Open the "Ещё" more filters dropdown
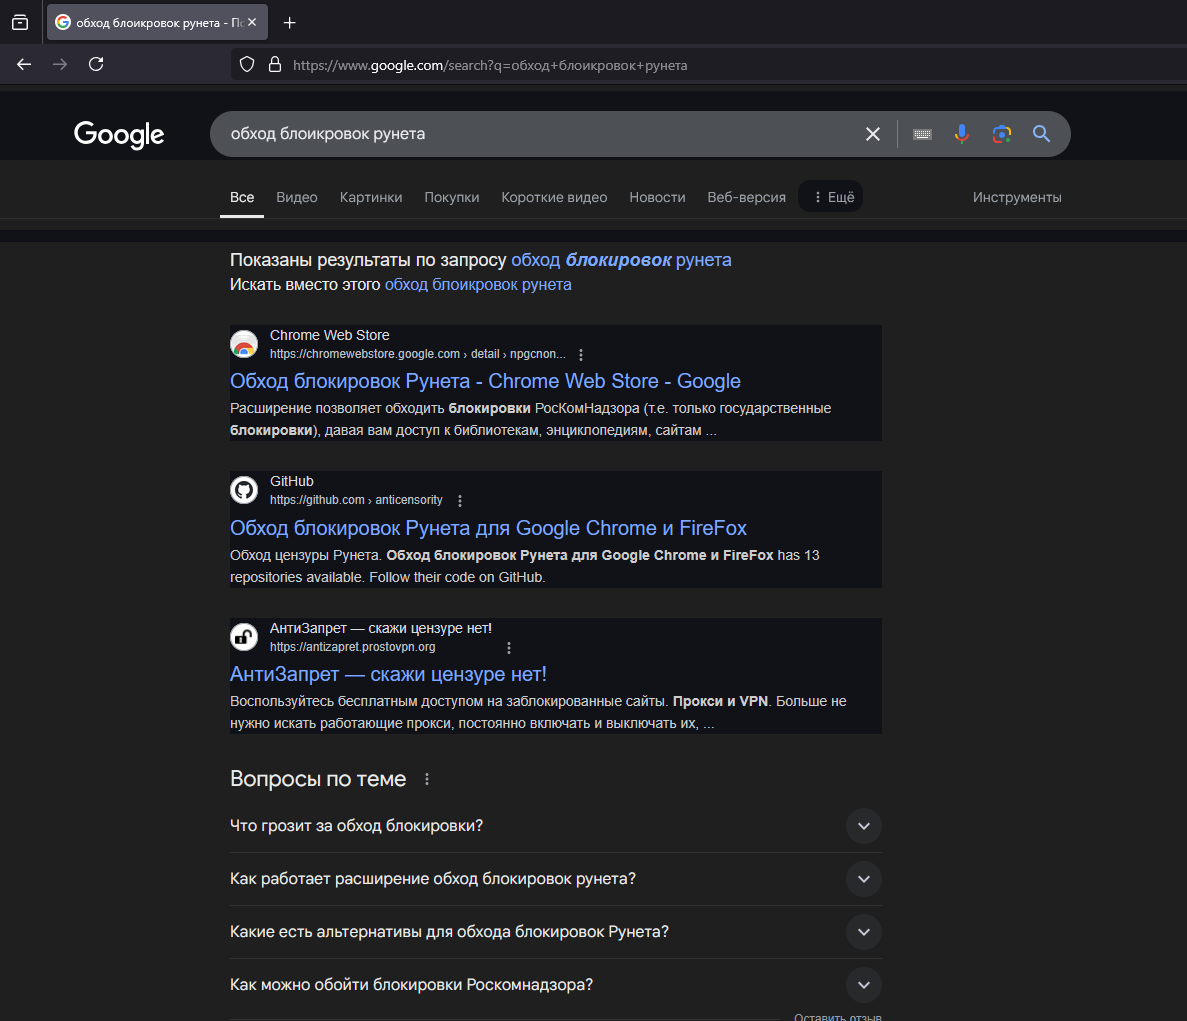 pyautogui.click(x=831, y=197)
